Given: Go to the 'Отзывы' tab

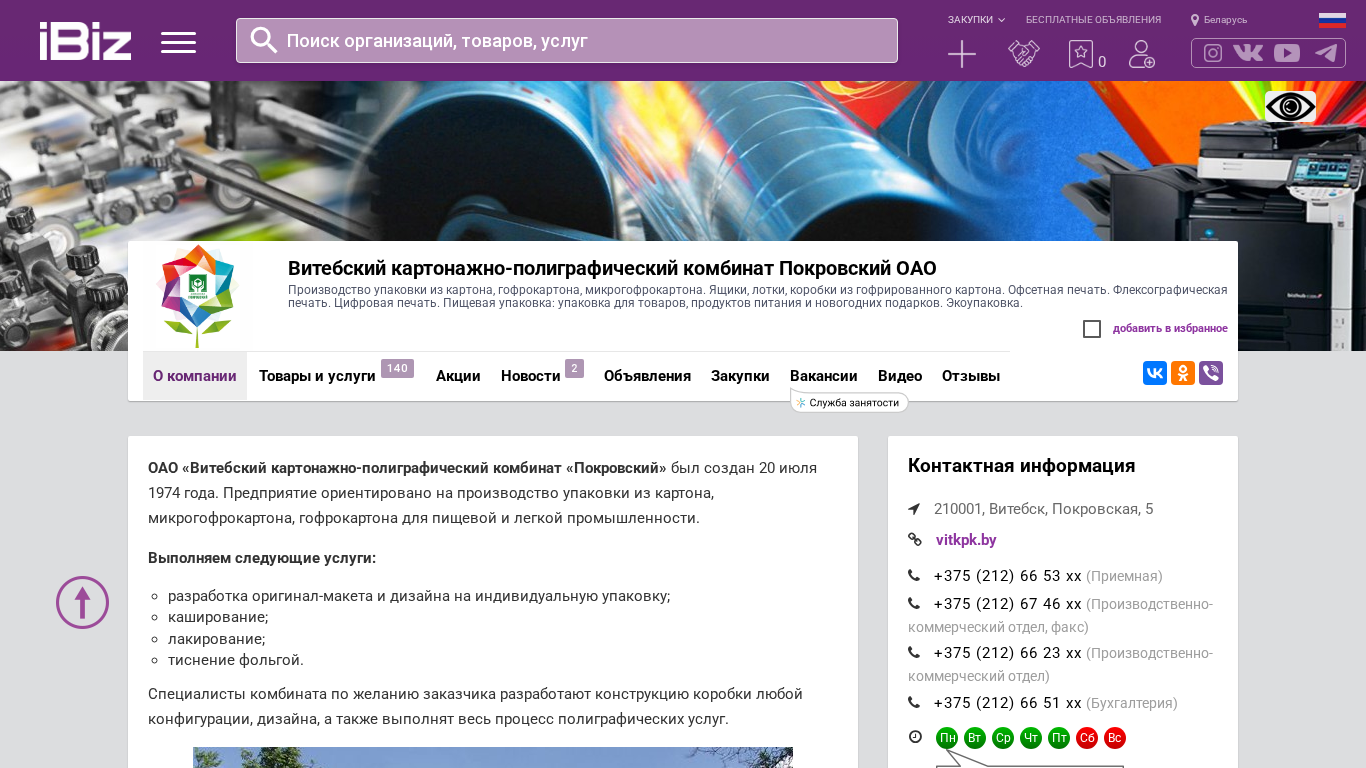Looking at the screenshot, I should click(971, 376).
